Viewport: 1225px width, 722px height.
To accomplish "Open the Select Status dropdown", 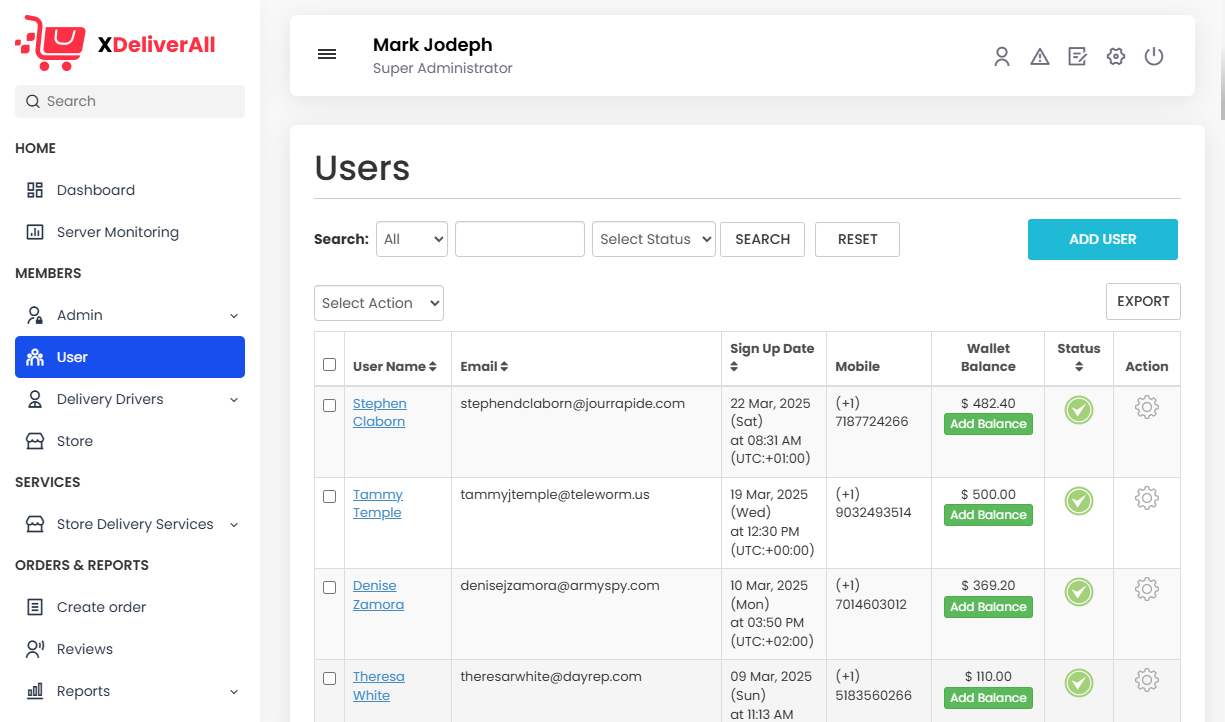I will tap(654, 239).
